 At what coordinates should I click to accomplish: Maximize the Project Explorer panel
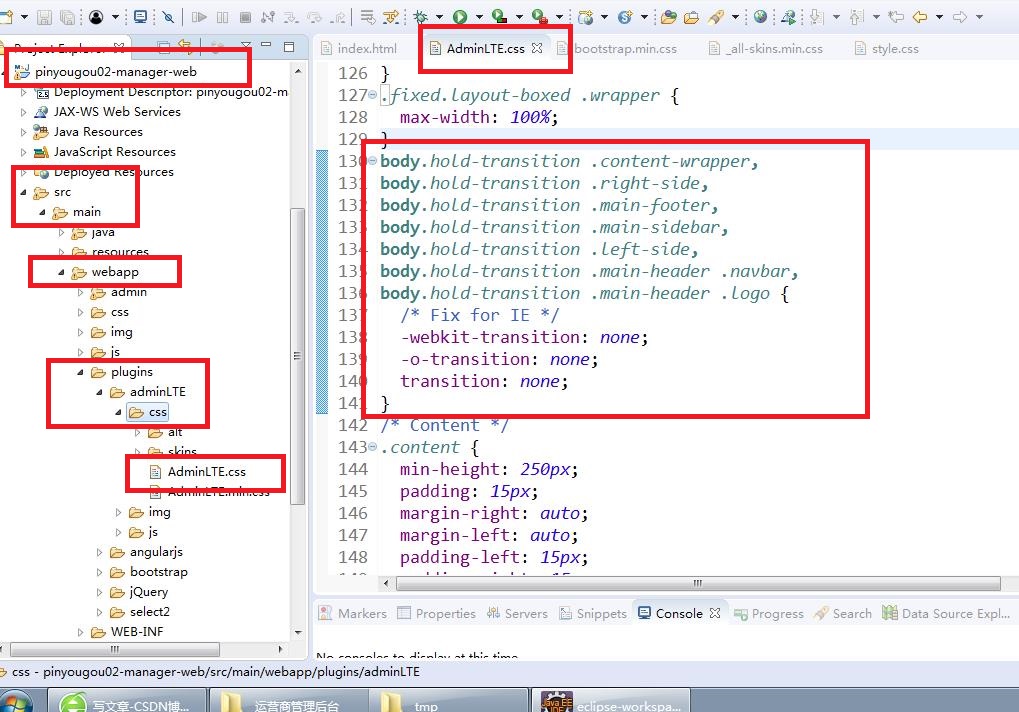tap(289, 46)
